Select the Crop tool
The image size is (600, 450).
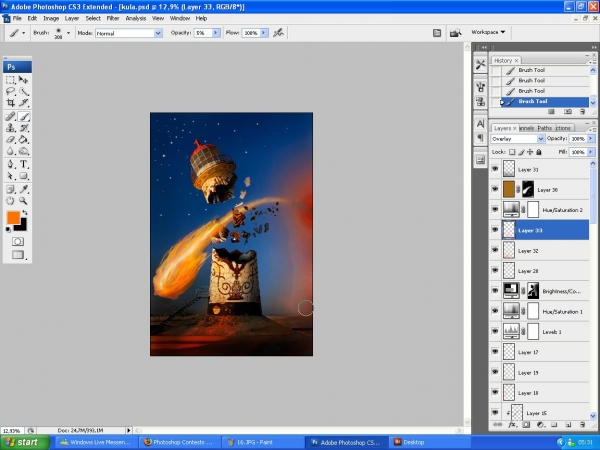(x=10, y=103)
